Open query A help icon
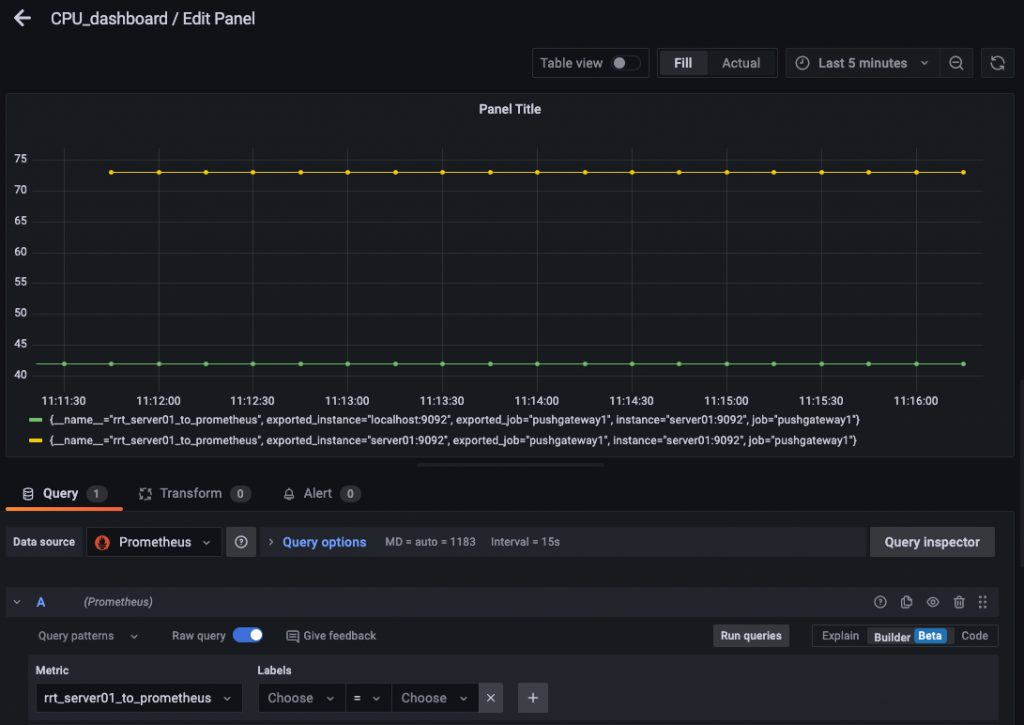Image resolution: width=1024 pixels, height=725 pixels. click(x=880, y=602)
